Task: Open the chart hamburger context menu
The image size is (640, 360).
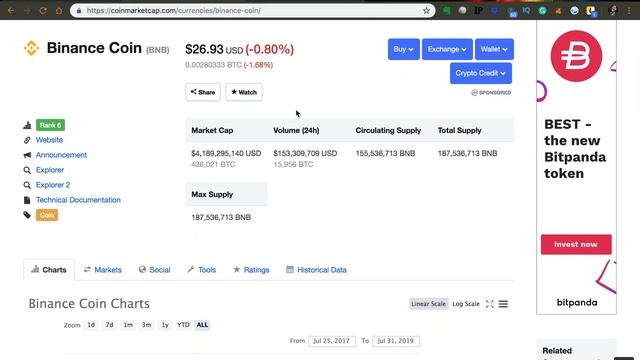Action: coord(503,304)
